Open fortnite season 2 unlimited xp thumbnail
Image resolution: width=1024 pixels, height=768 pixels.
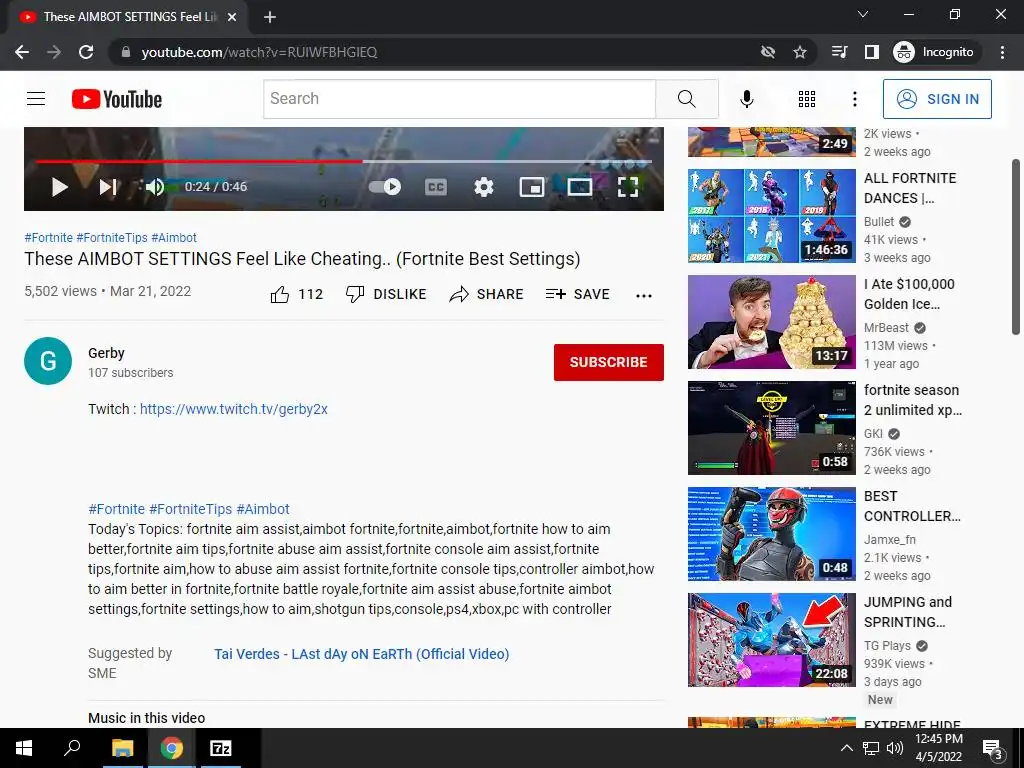pos(771,428)
